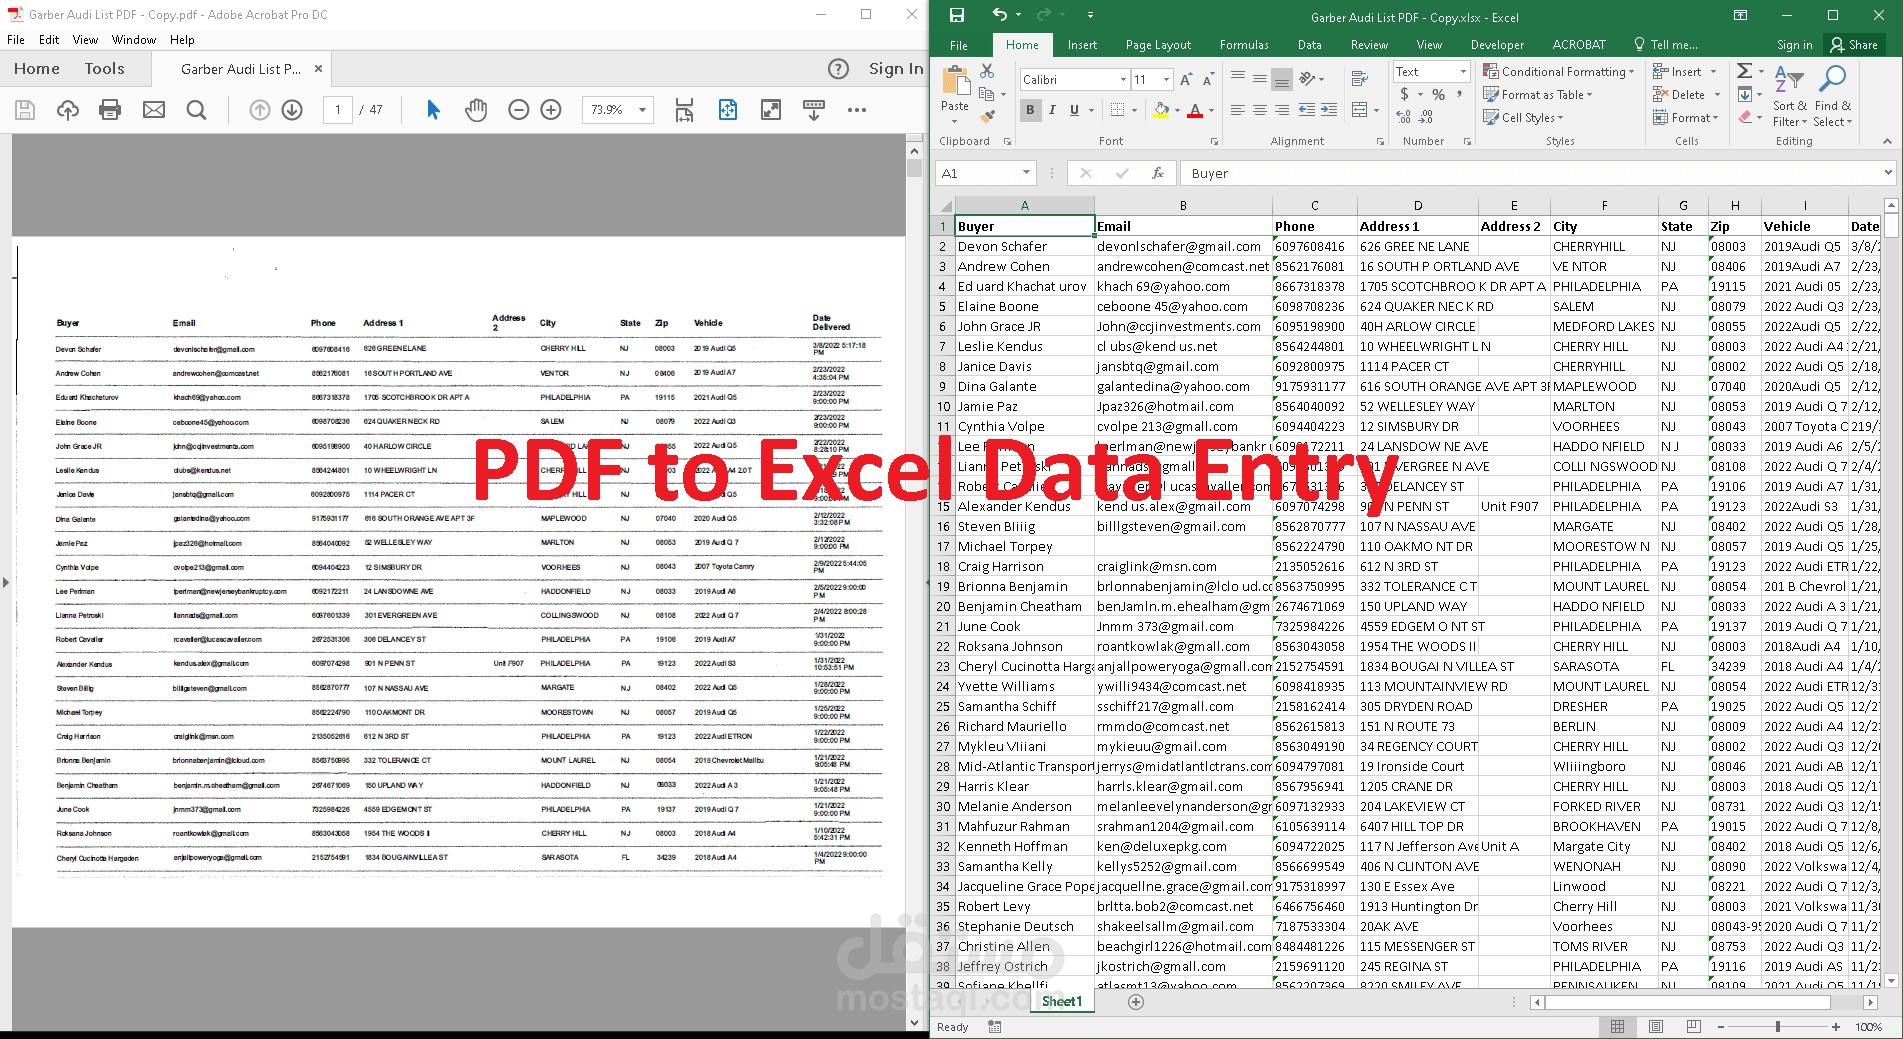Open the Page Layout ribbon tab

click(x=1158, y=45)
